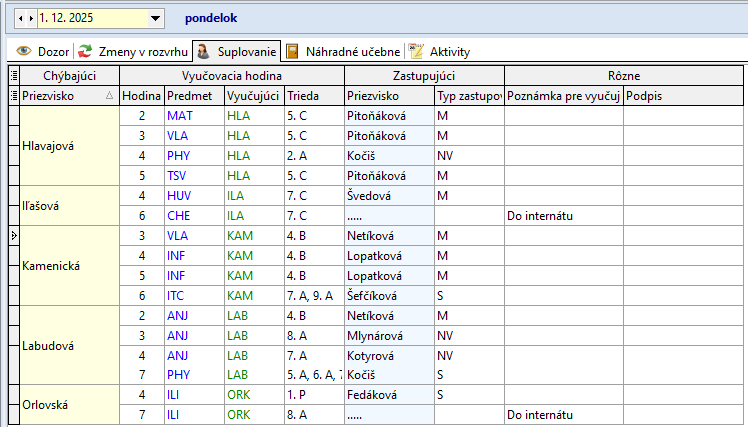The width and height of the screenshot is (748, 427).
Task: Click the Náhradné učebne door icon
Action: point(292,51)
